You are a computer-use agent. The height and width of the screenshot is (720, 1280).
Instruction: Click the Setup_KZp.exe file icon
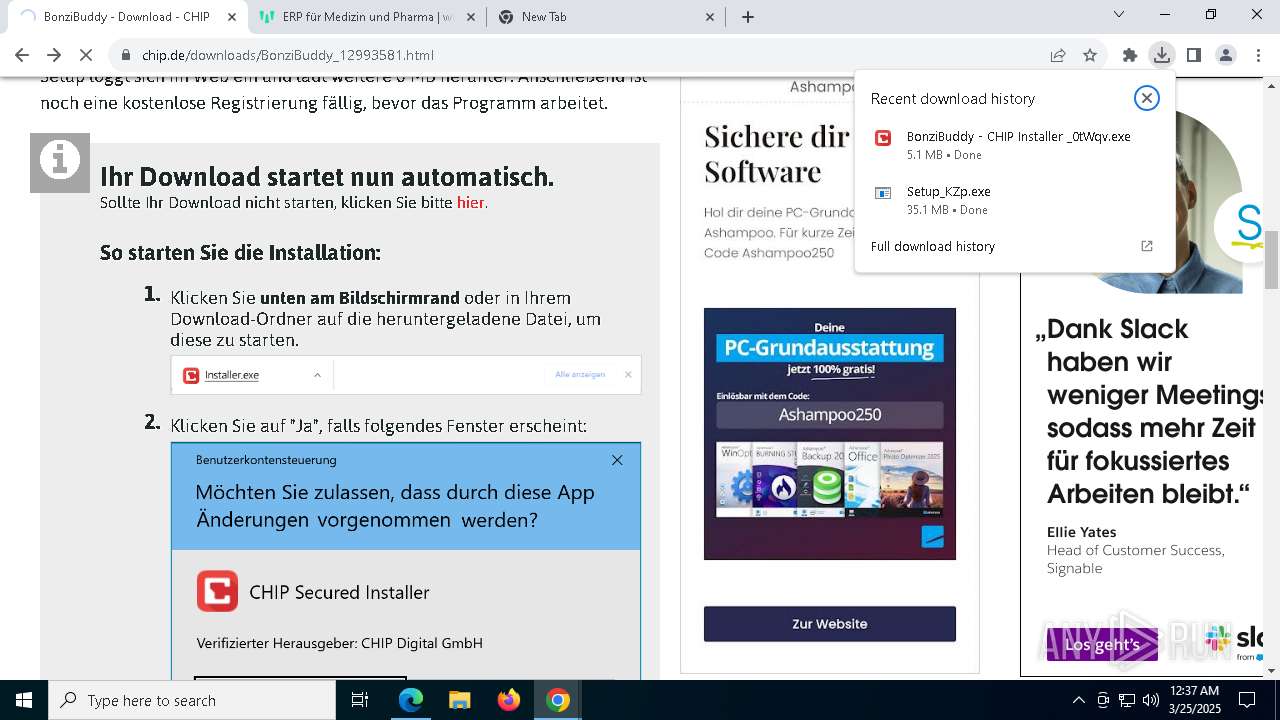[x=883, y=193]
